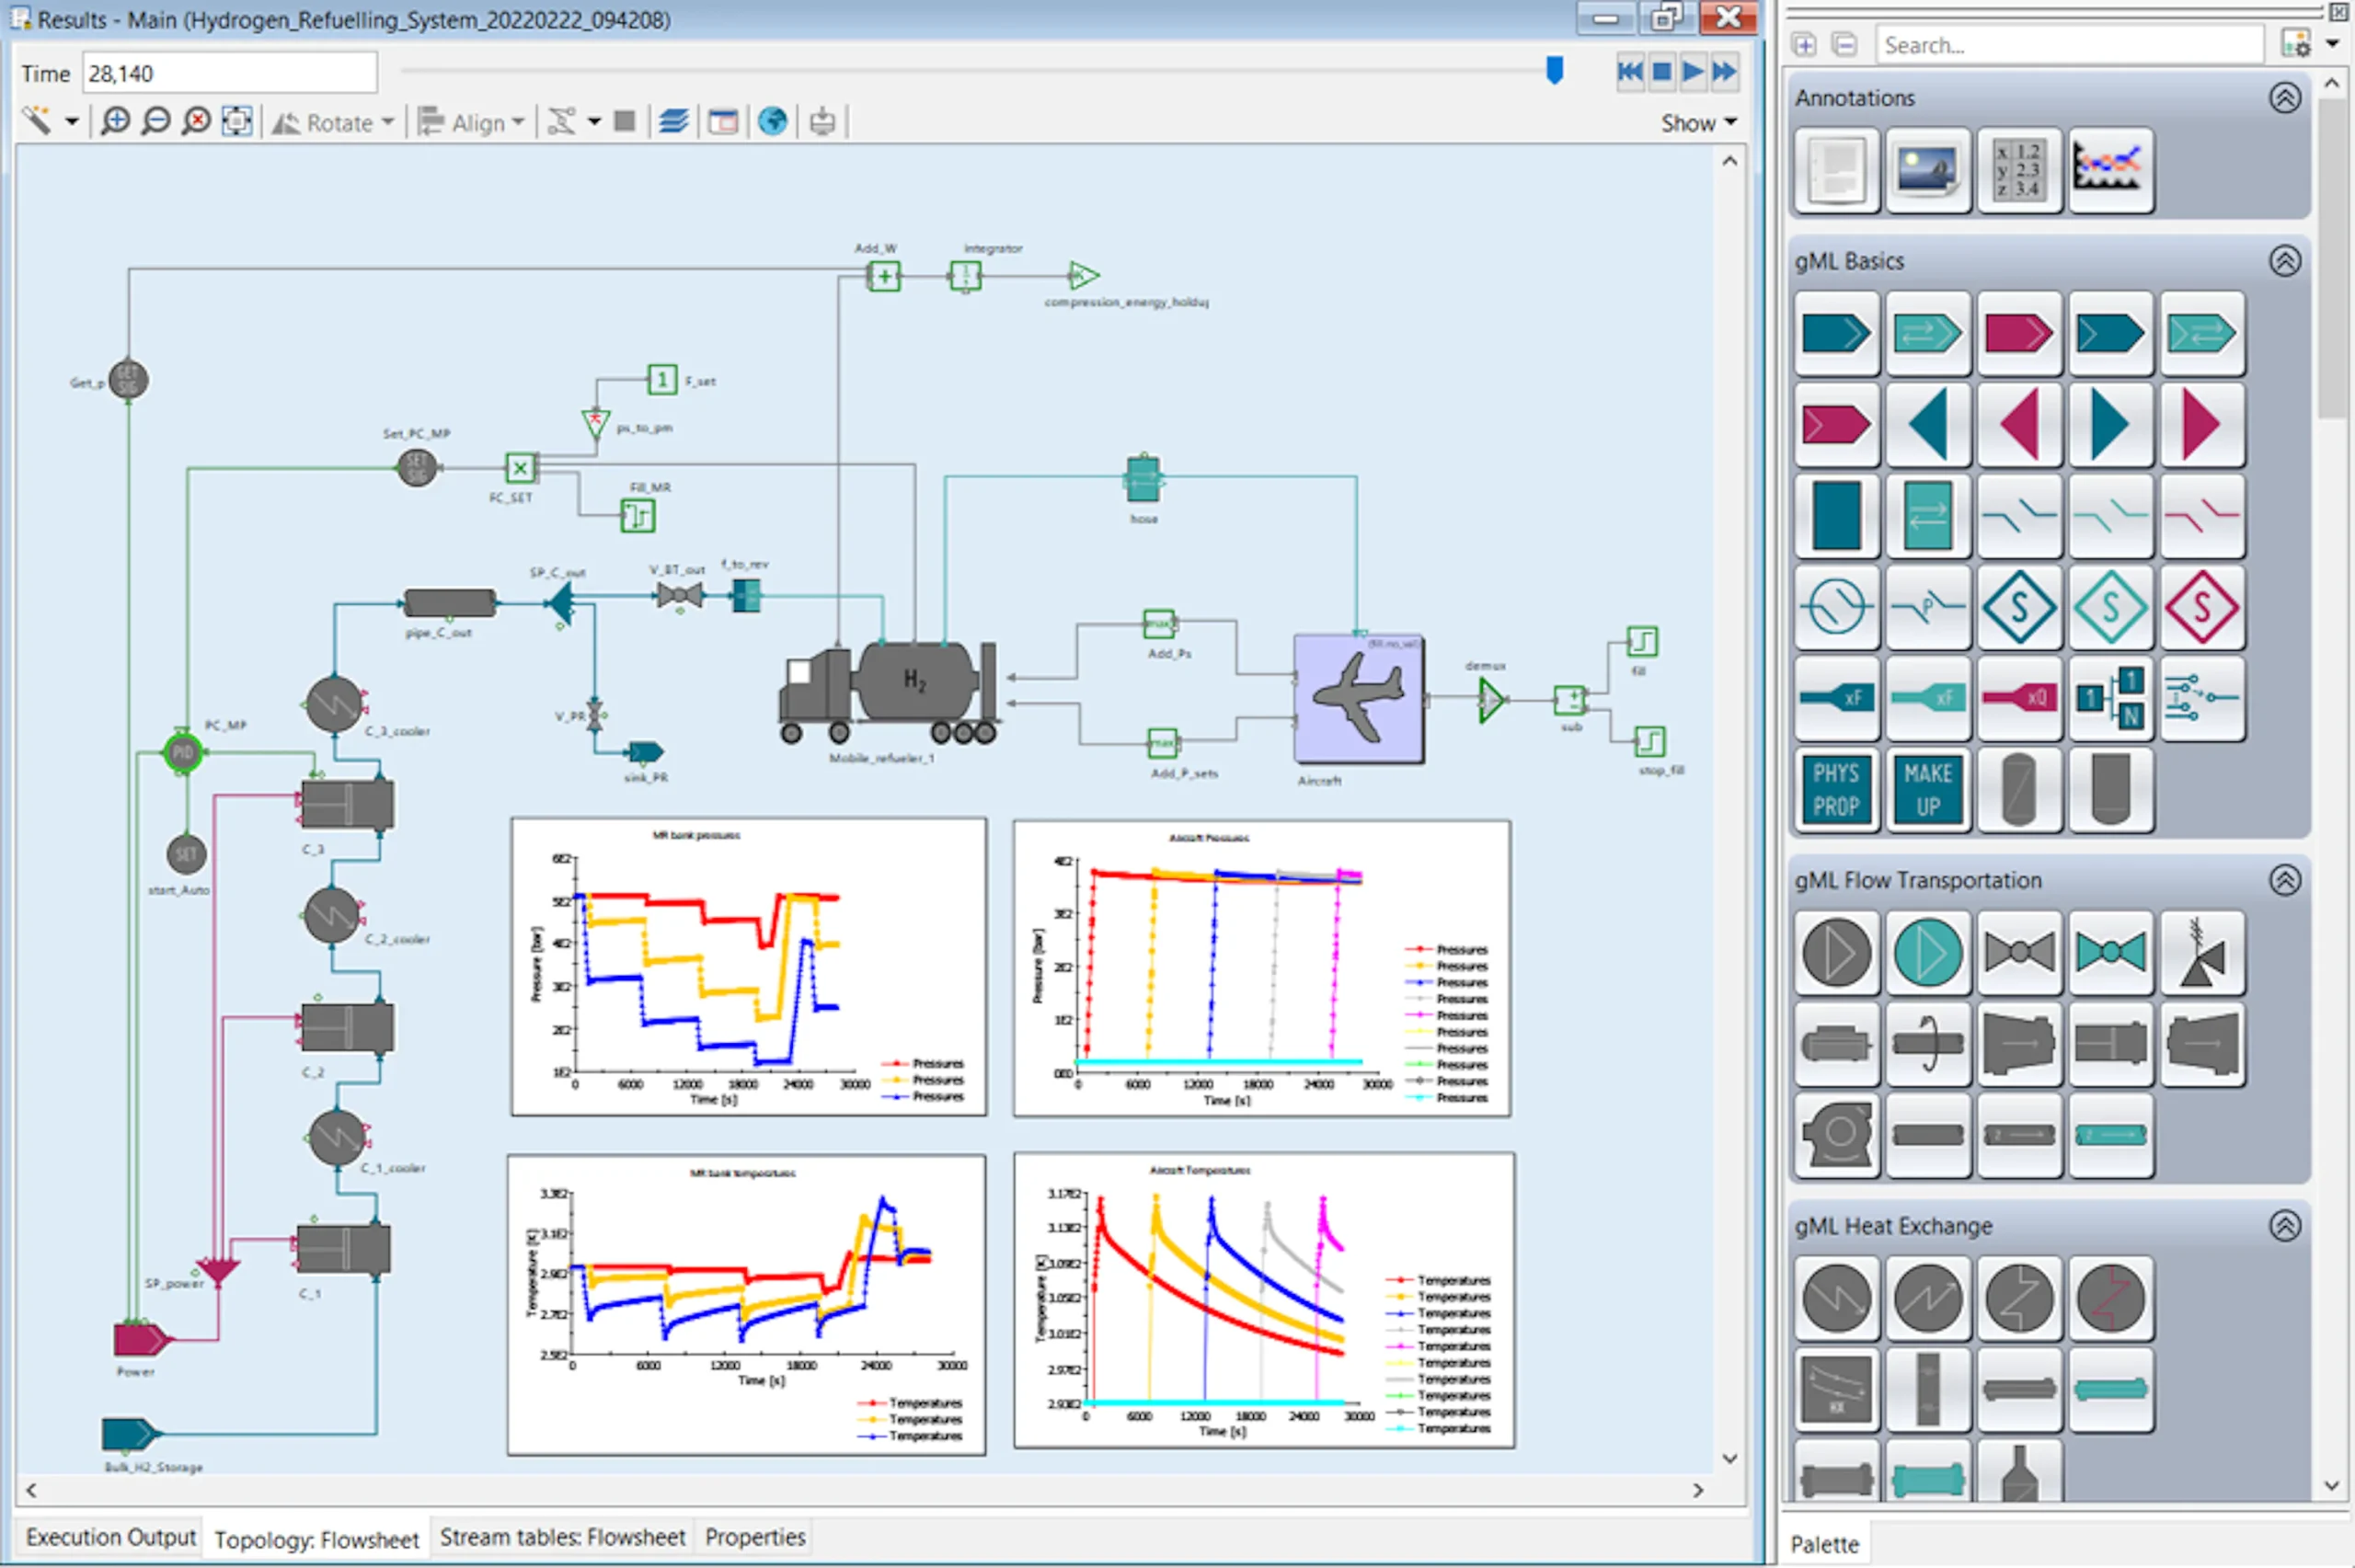
Task: Click the palette vertical scrollbar thumb
Action: 2332,258
